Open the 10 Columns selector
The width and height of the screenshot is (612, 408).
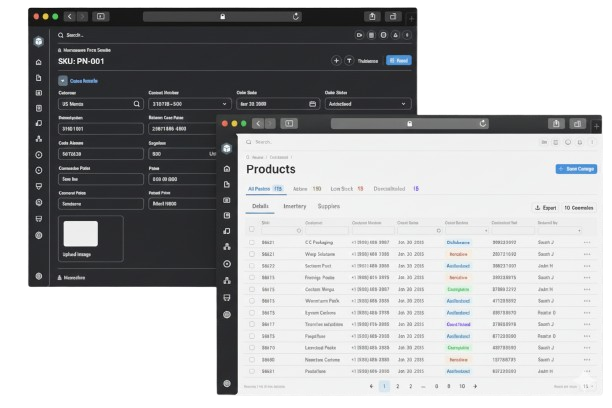(579, 208)
